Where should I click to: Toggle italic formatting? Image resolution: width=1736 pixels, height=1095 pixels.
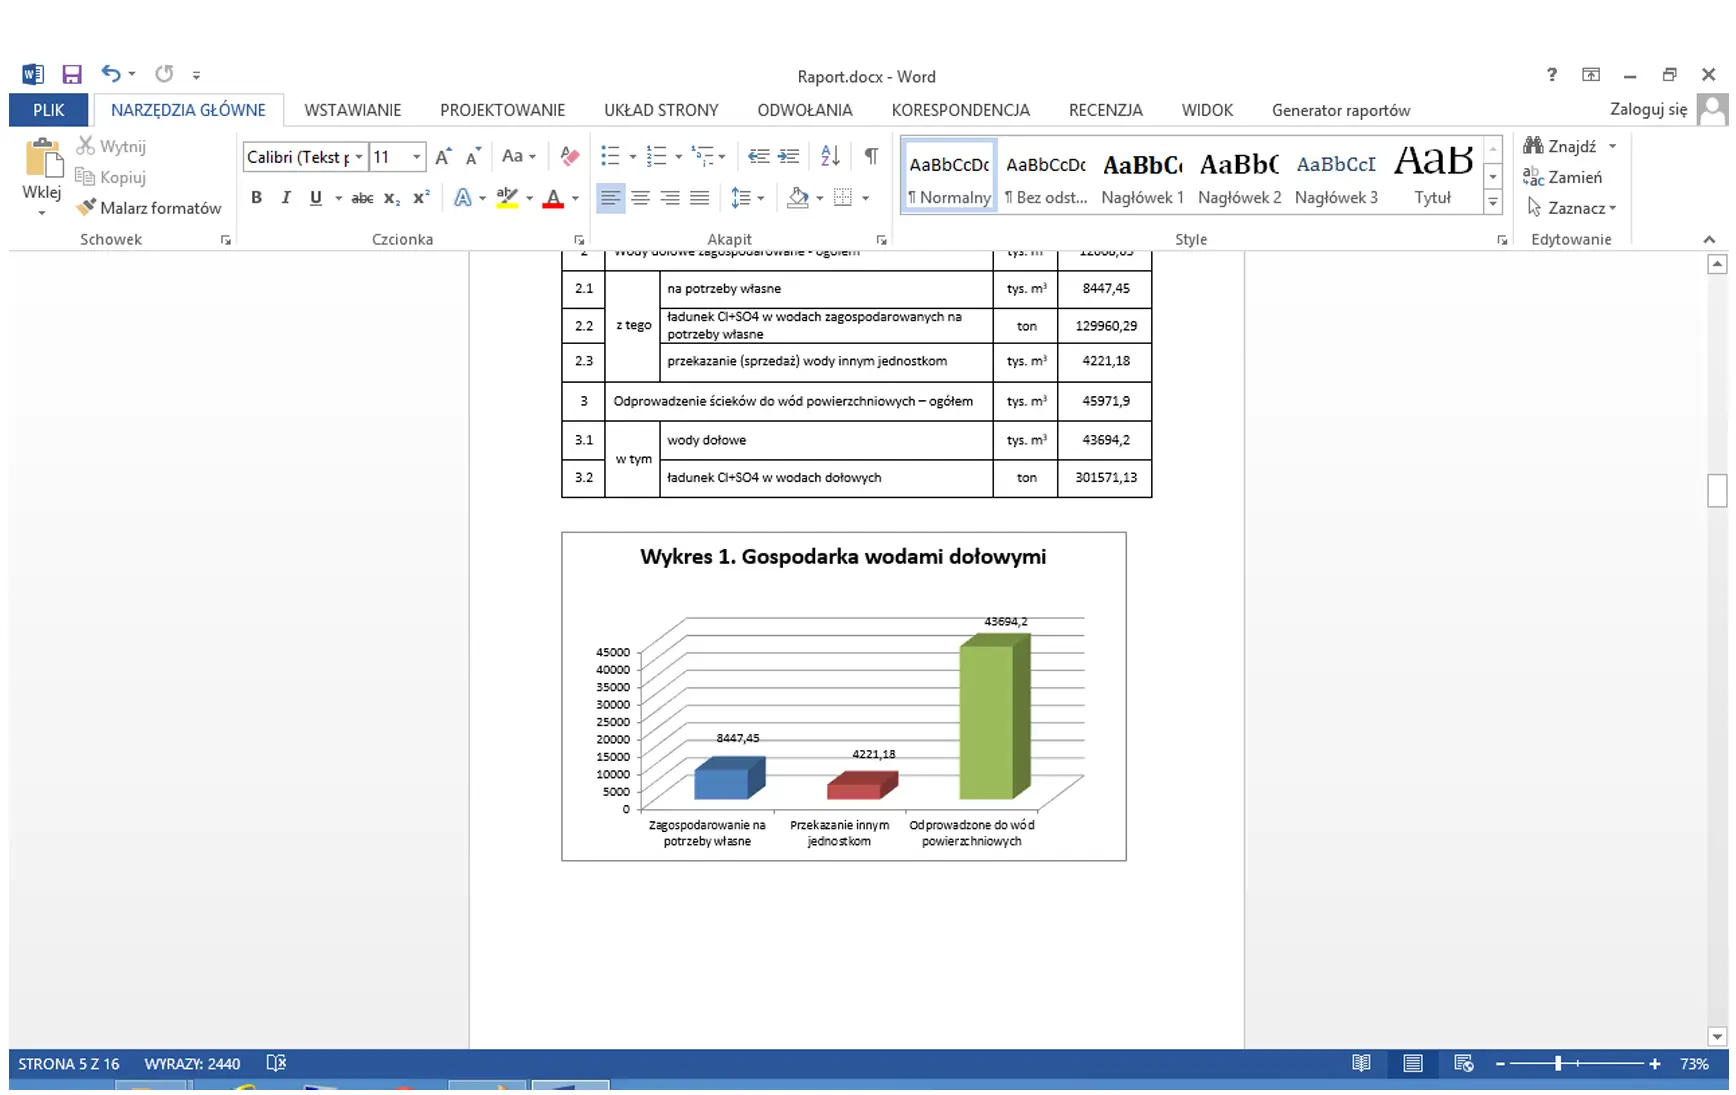pyautogui.click(x=286, y=198)
